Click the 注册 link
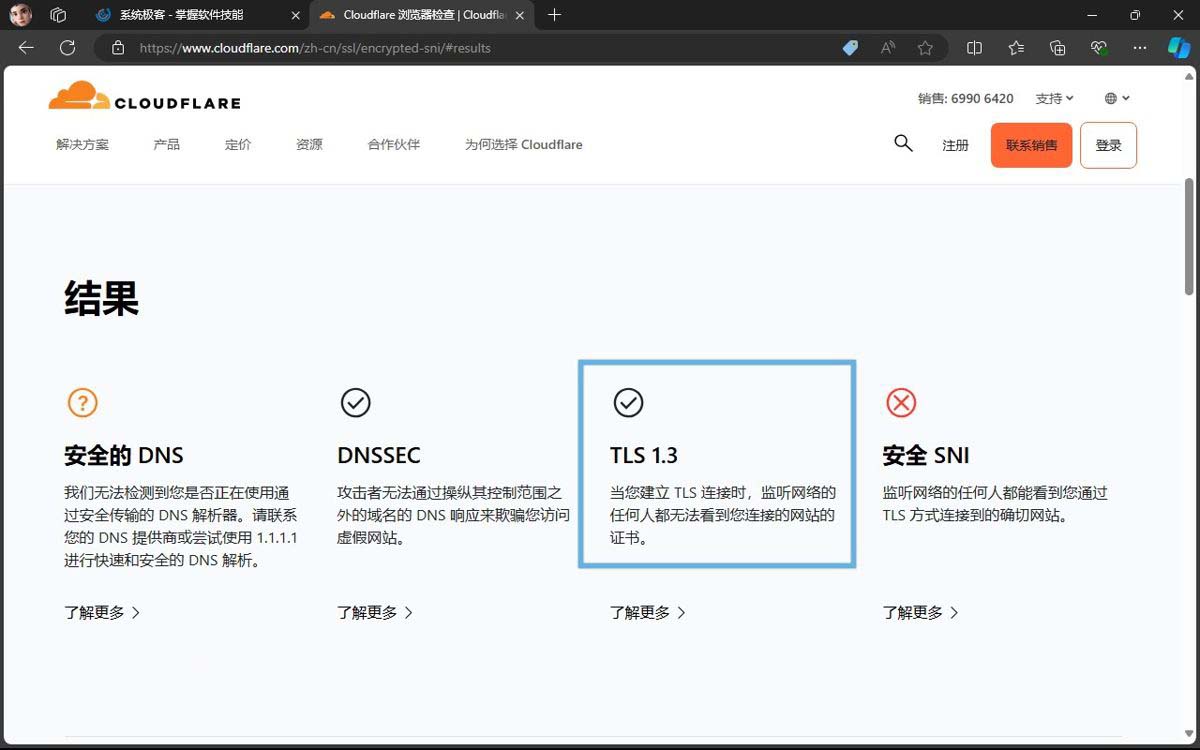Image resolution: width=1200 pixels, height=750 pixels. tap(955, 145)
